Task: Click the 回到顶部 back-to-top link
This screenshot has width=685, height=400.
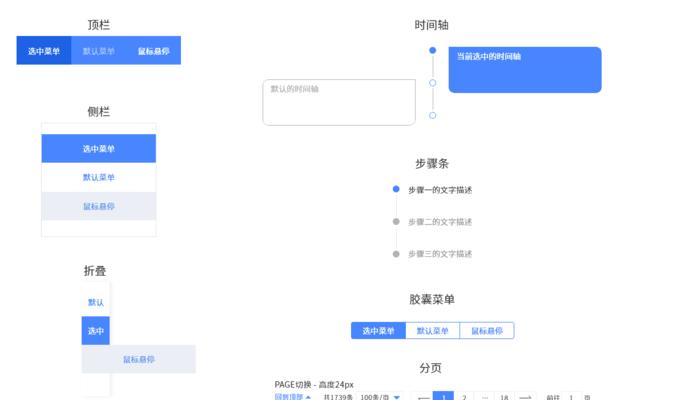Action: coord(292,397)
